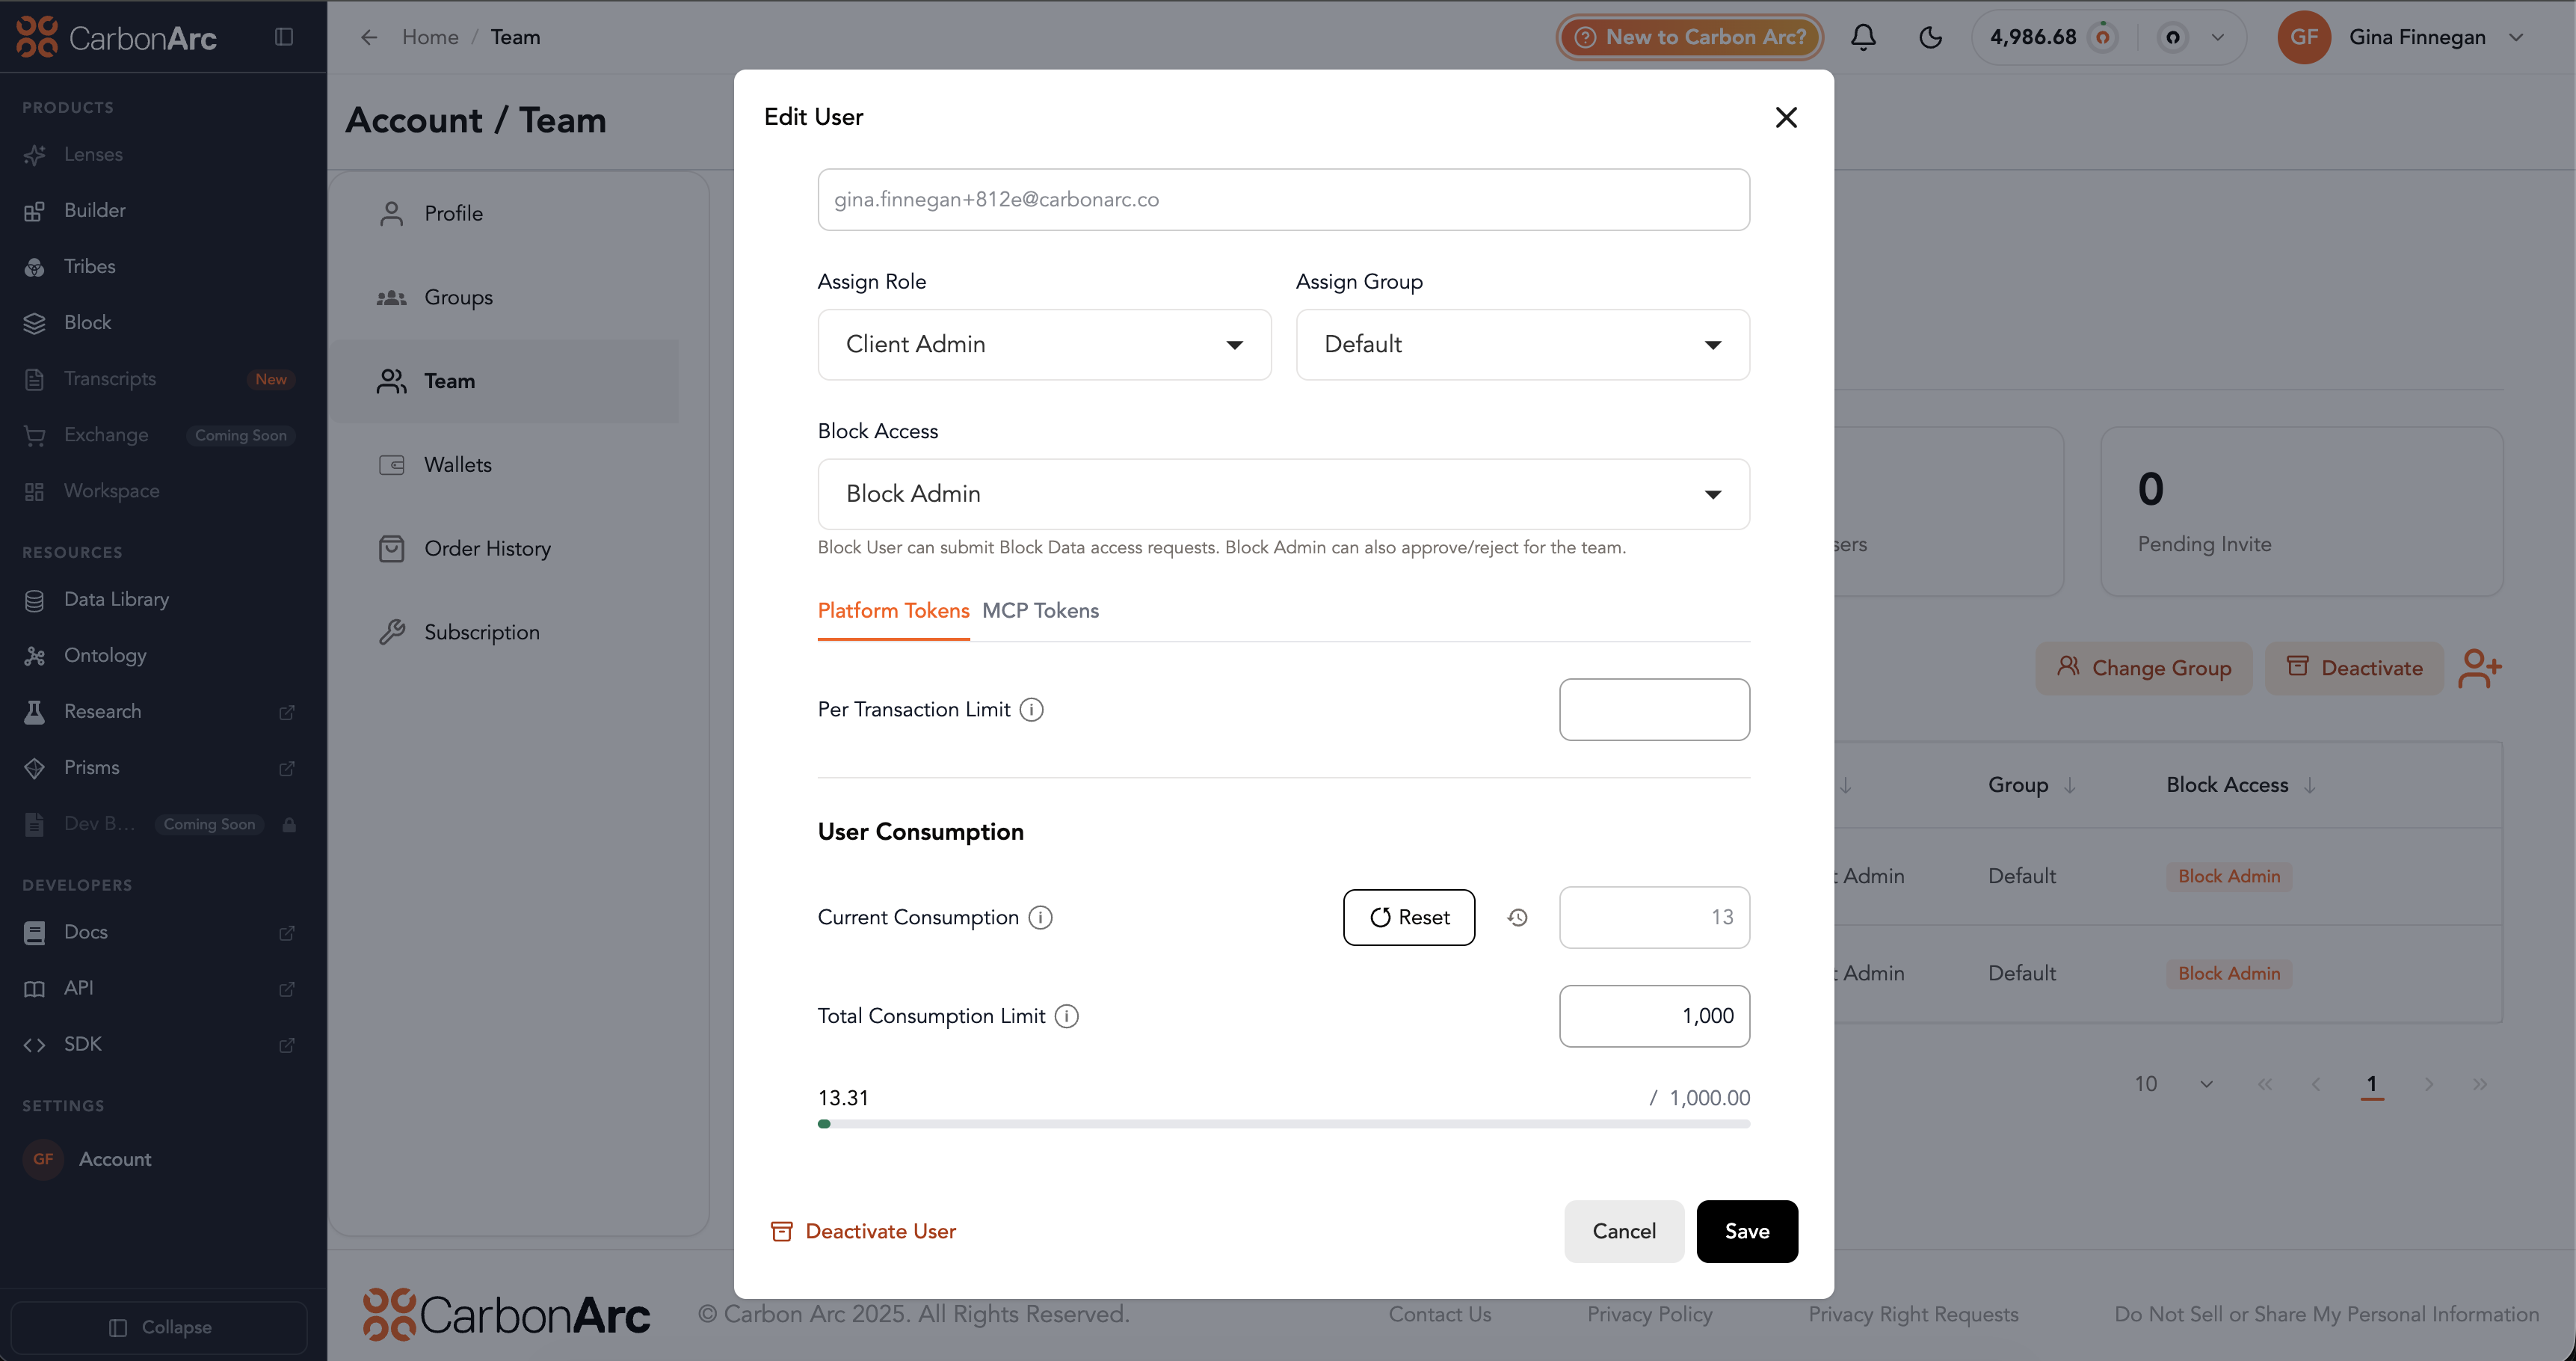Open Contact Us footer link
This screenshot has height=1361, width=2576.
[1439, 1314]
